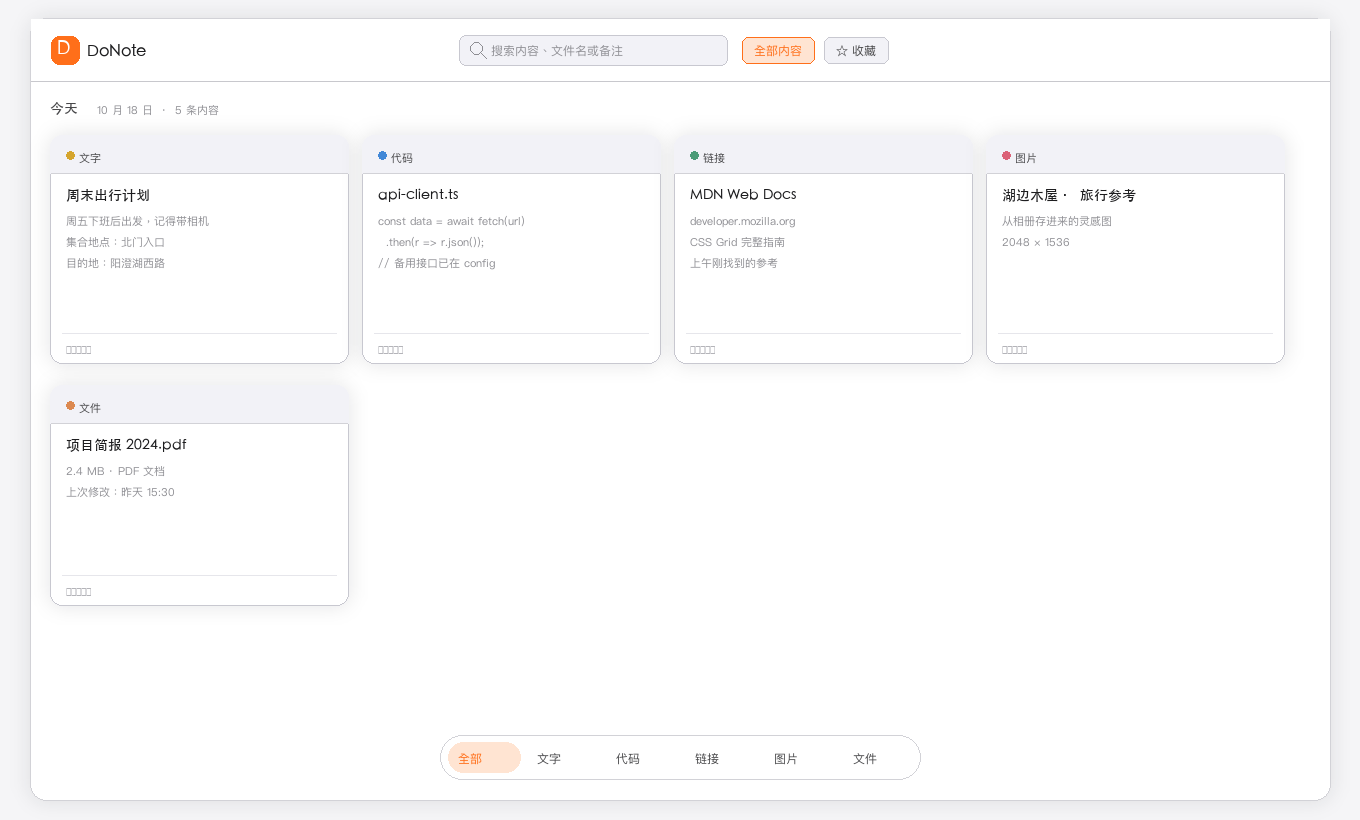Click the orange dot on the 文件 card header
1360x820 pixels.
point(70,406)
